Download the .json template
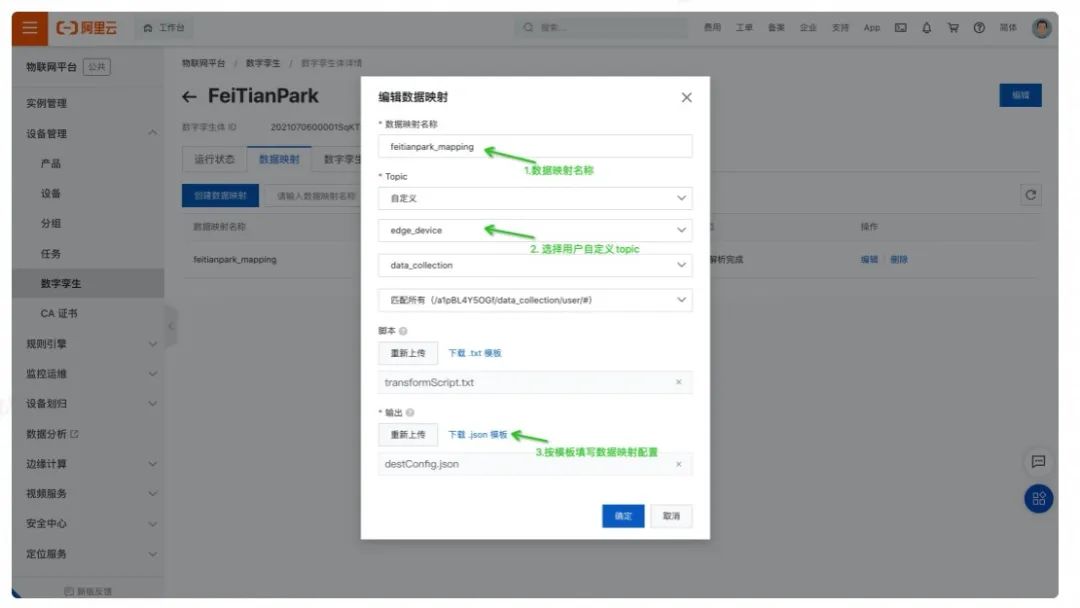This screenshot has width=1080, height=608. [477, 434]
